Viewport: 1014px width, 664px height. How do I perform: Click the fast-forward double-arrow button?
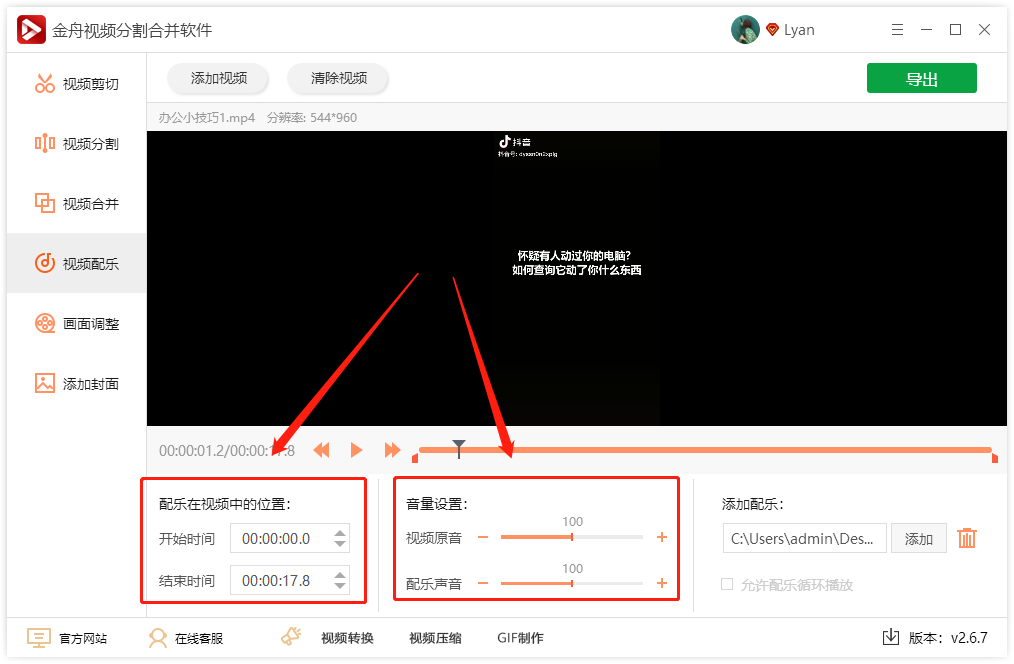tap(392, 450)
